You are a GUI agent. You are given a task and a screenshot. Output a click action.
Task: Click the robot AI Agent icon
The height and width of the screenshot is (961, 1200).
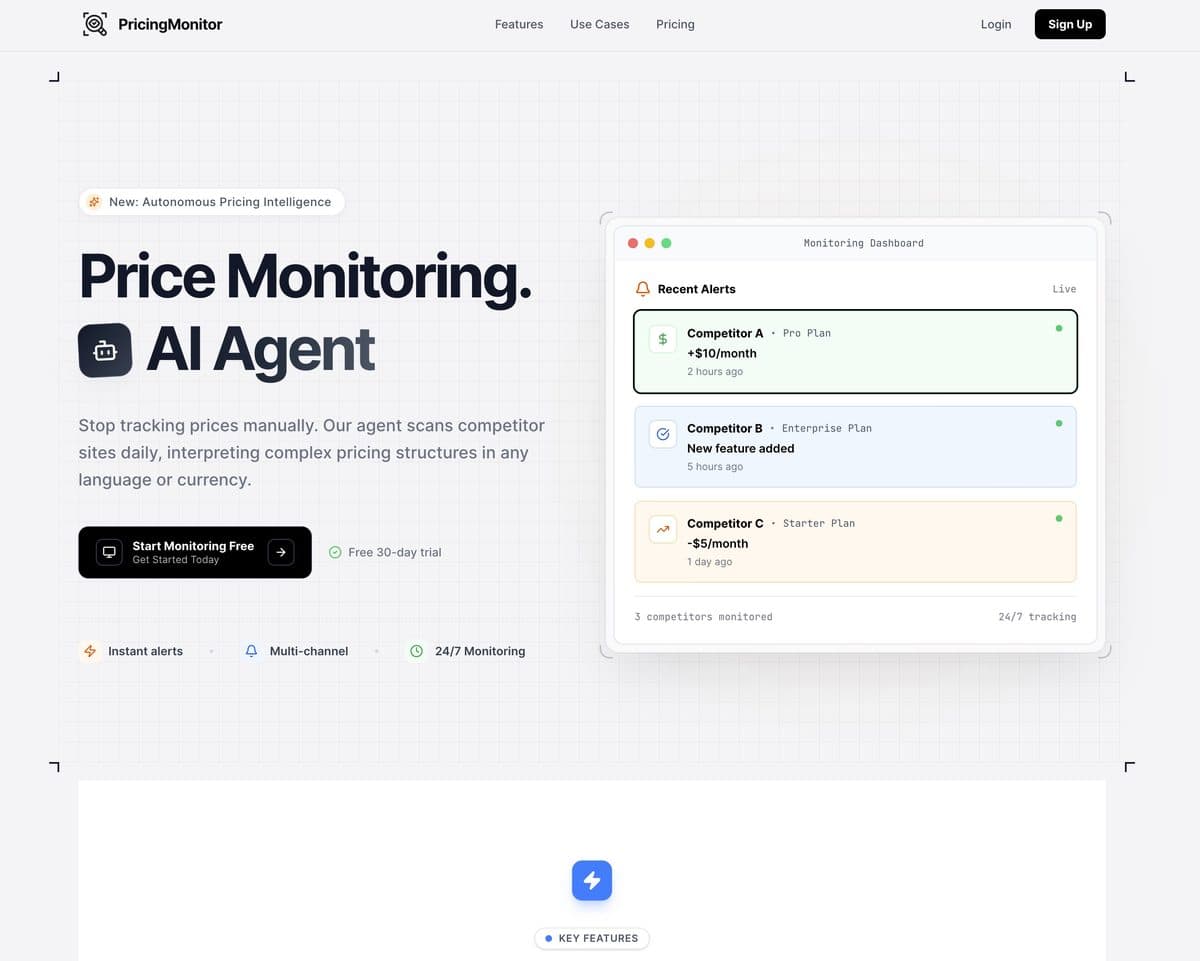pos(105,350)
